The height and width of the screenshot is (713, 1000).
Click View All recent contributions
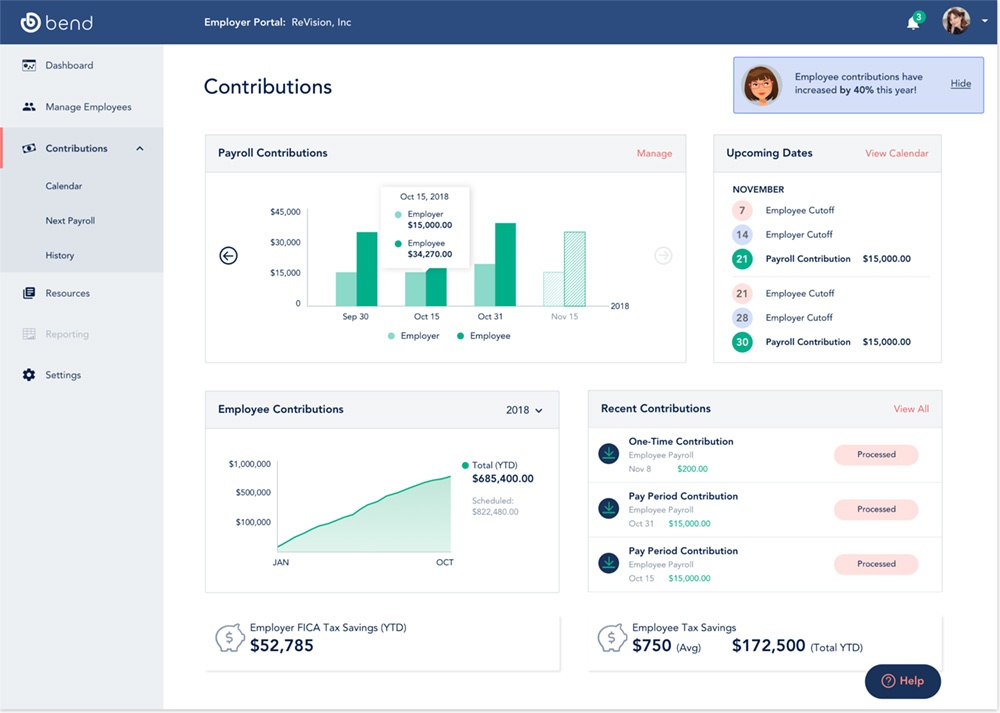(911, 409)
